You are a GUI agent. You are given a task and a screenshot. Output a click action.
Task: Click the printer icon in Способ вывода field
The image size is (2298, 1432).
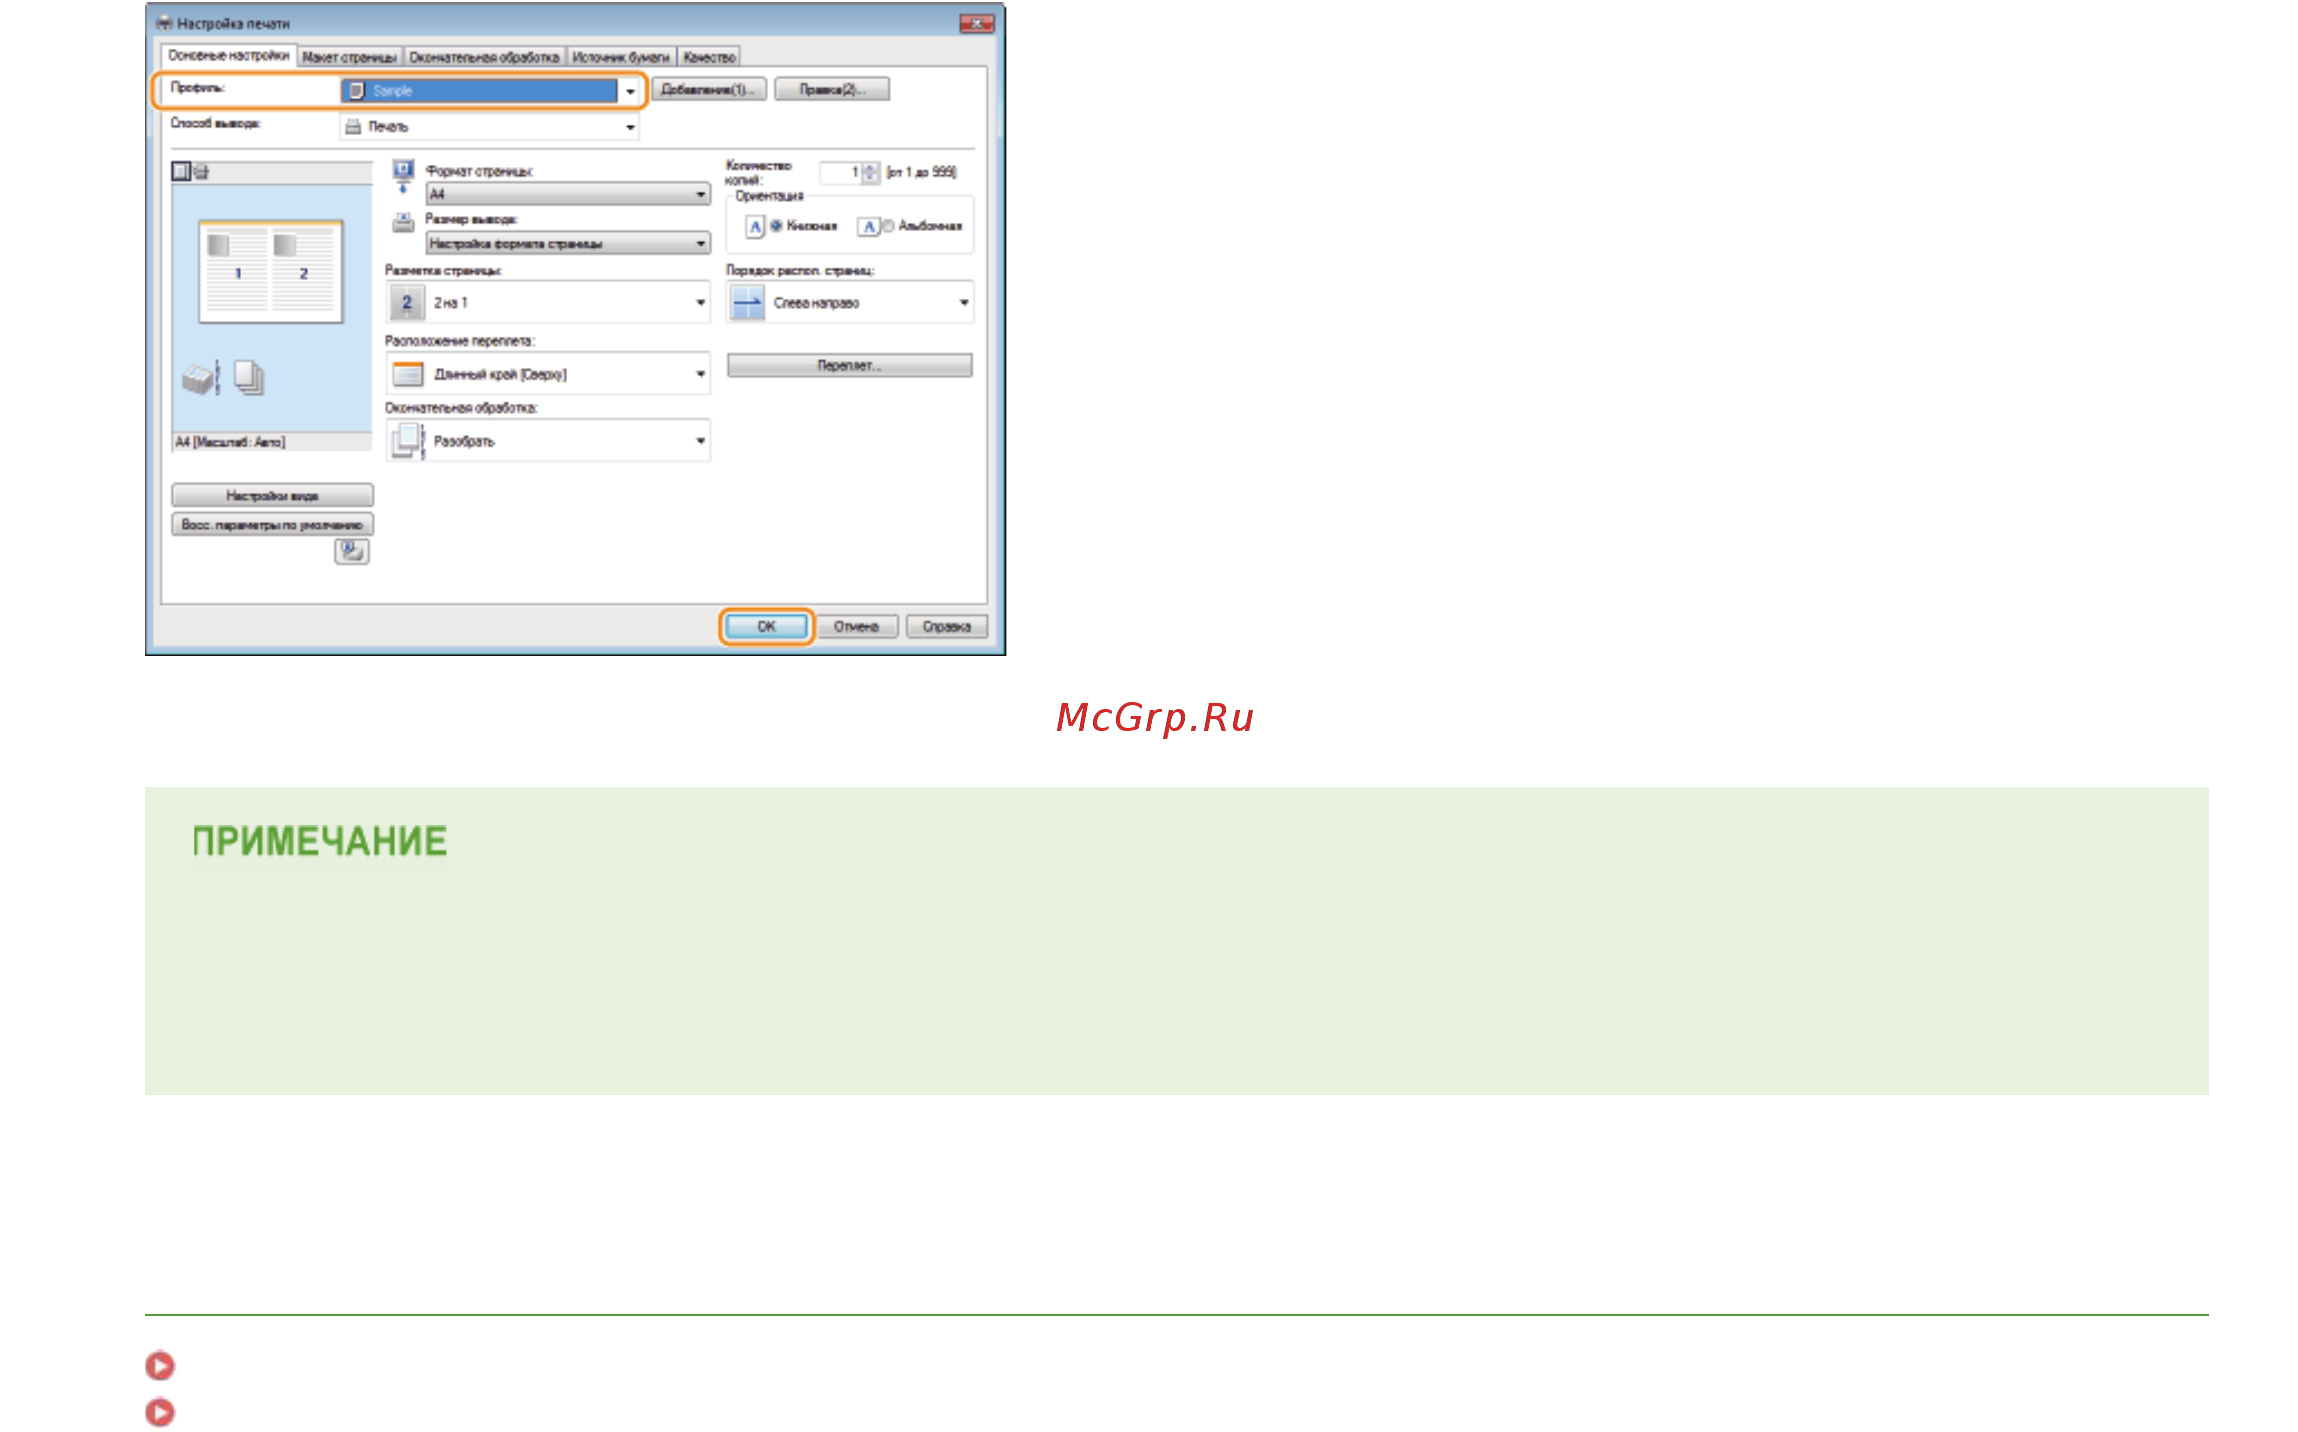(353, 126)
